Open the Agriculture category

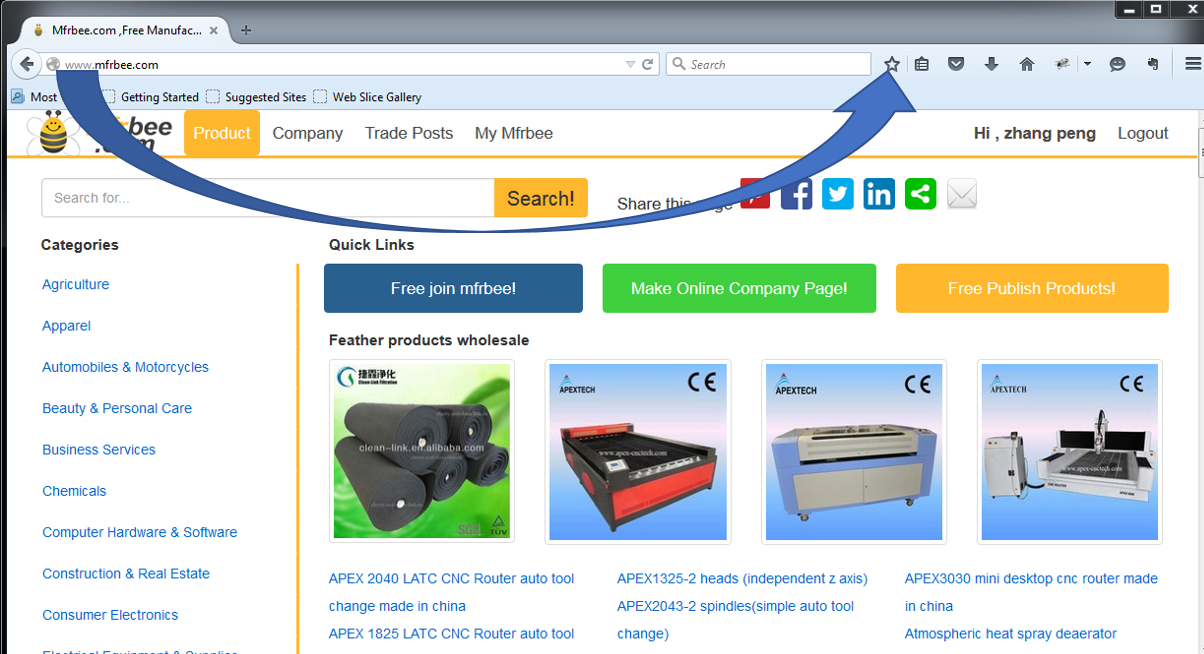(x=76, y=284)
